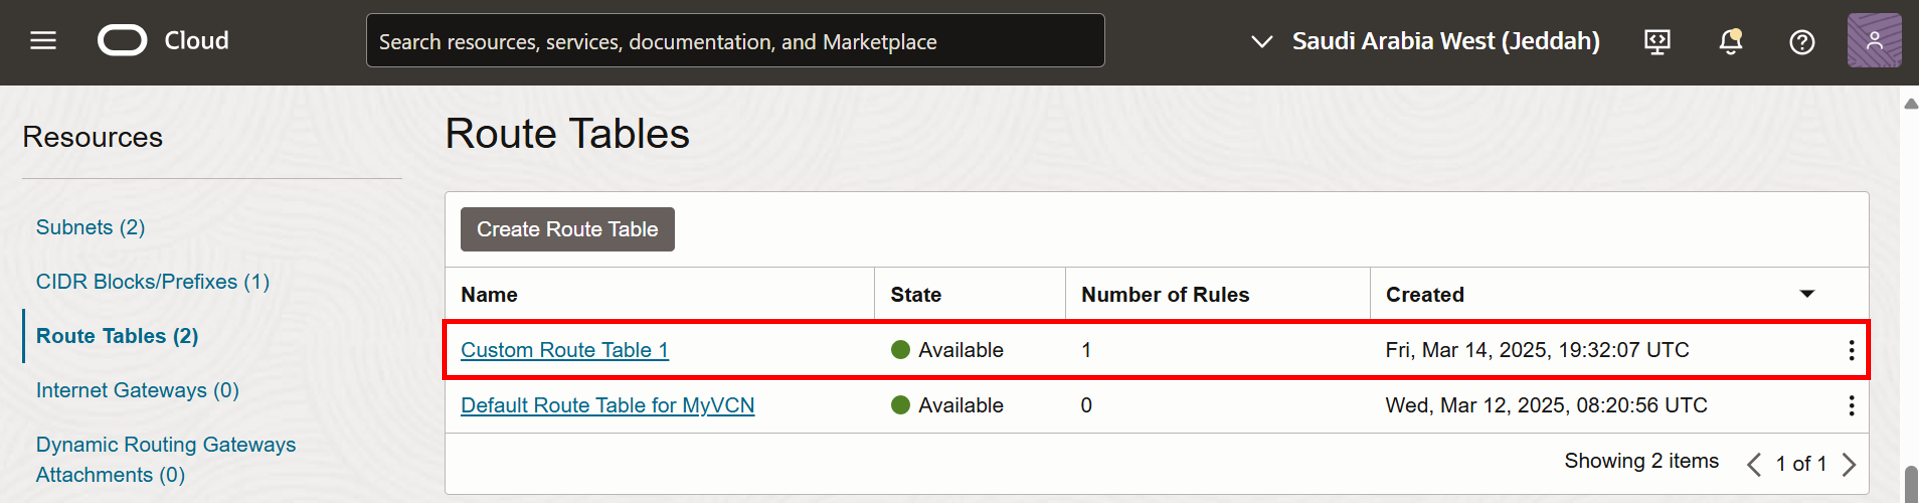Click the Name column header

point(489,295)
